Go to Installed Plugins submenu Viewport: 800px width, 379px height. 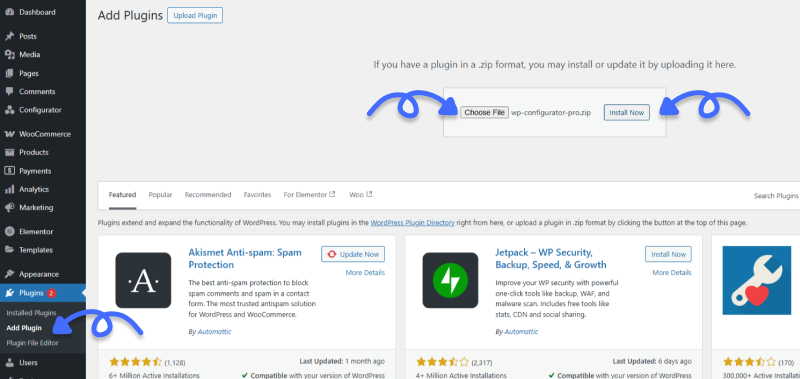(x=32, y=313)
